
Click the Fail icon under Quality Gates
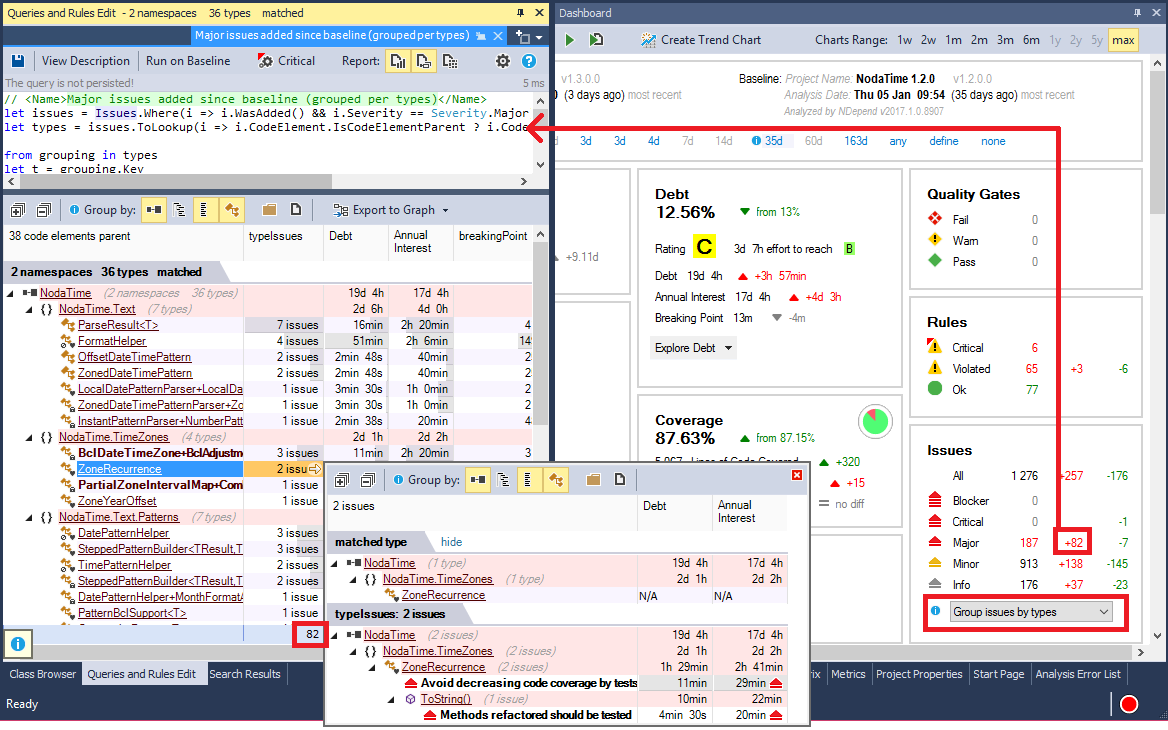(x=935, y=219)
